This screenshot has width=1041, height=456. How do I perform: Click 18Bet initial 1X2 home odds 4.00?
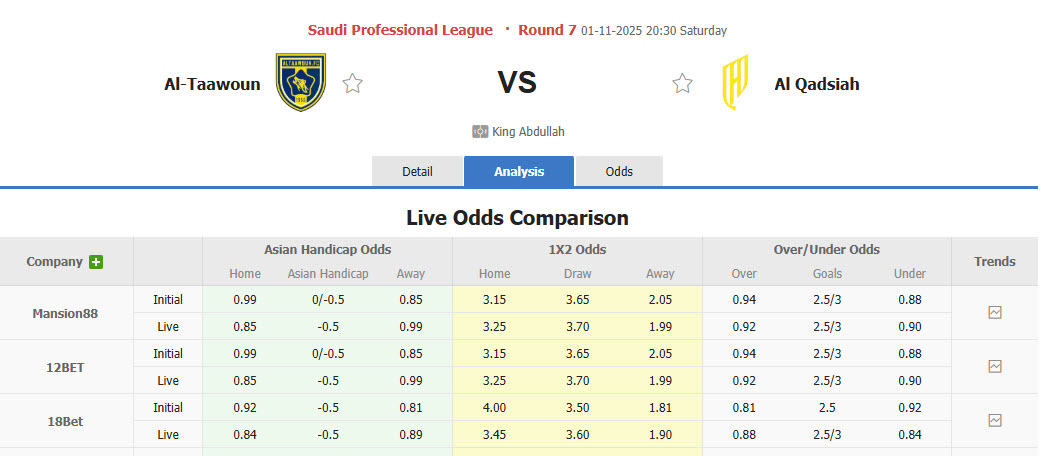(x=494, y=408)
